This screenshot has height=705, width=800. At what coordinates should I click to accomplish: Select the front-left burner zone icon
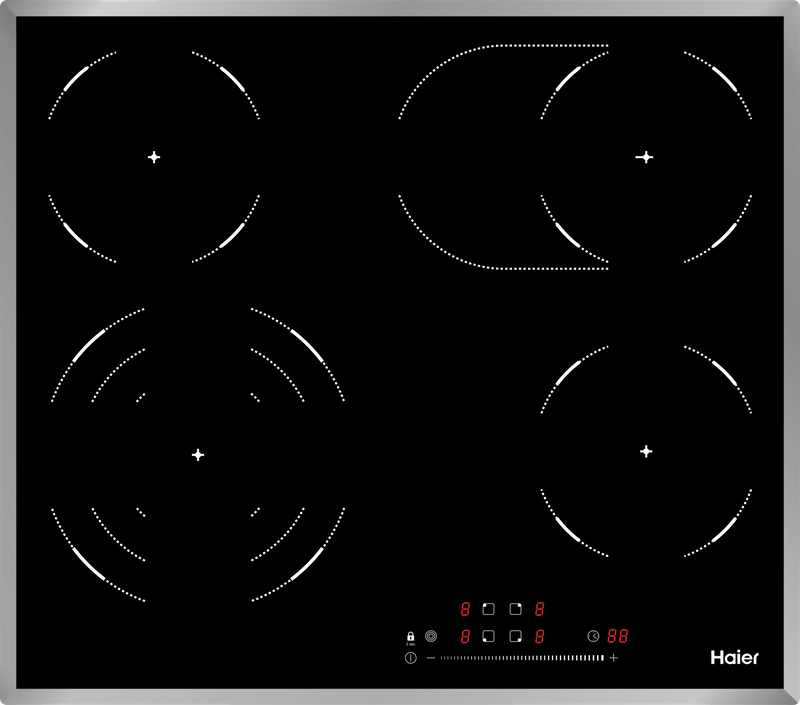click(x=489, y=635)
